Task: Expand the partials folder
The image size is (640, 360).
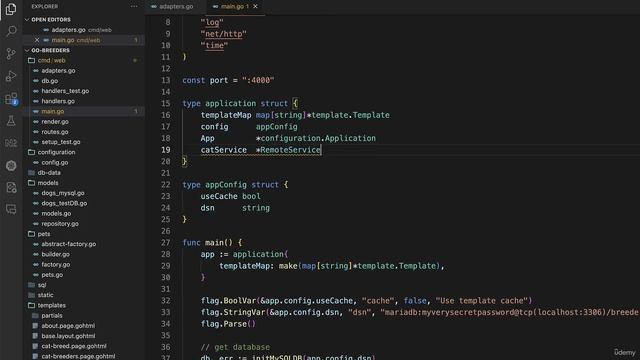Action: click(52, 316)
